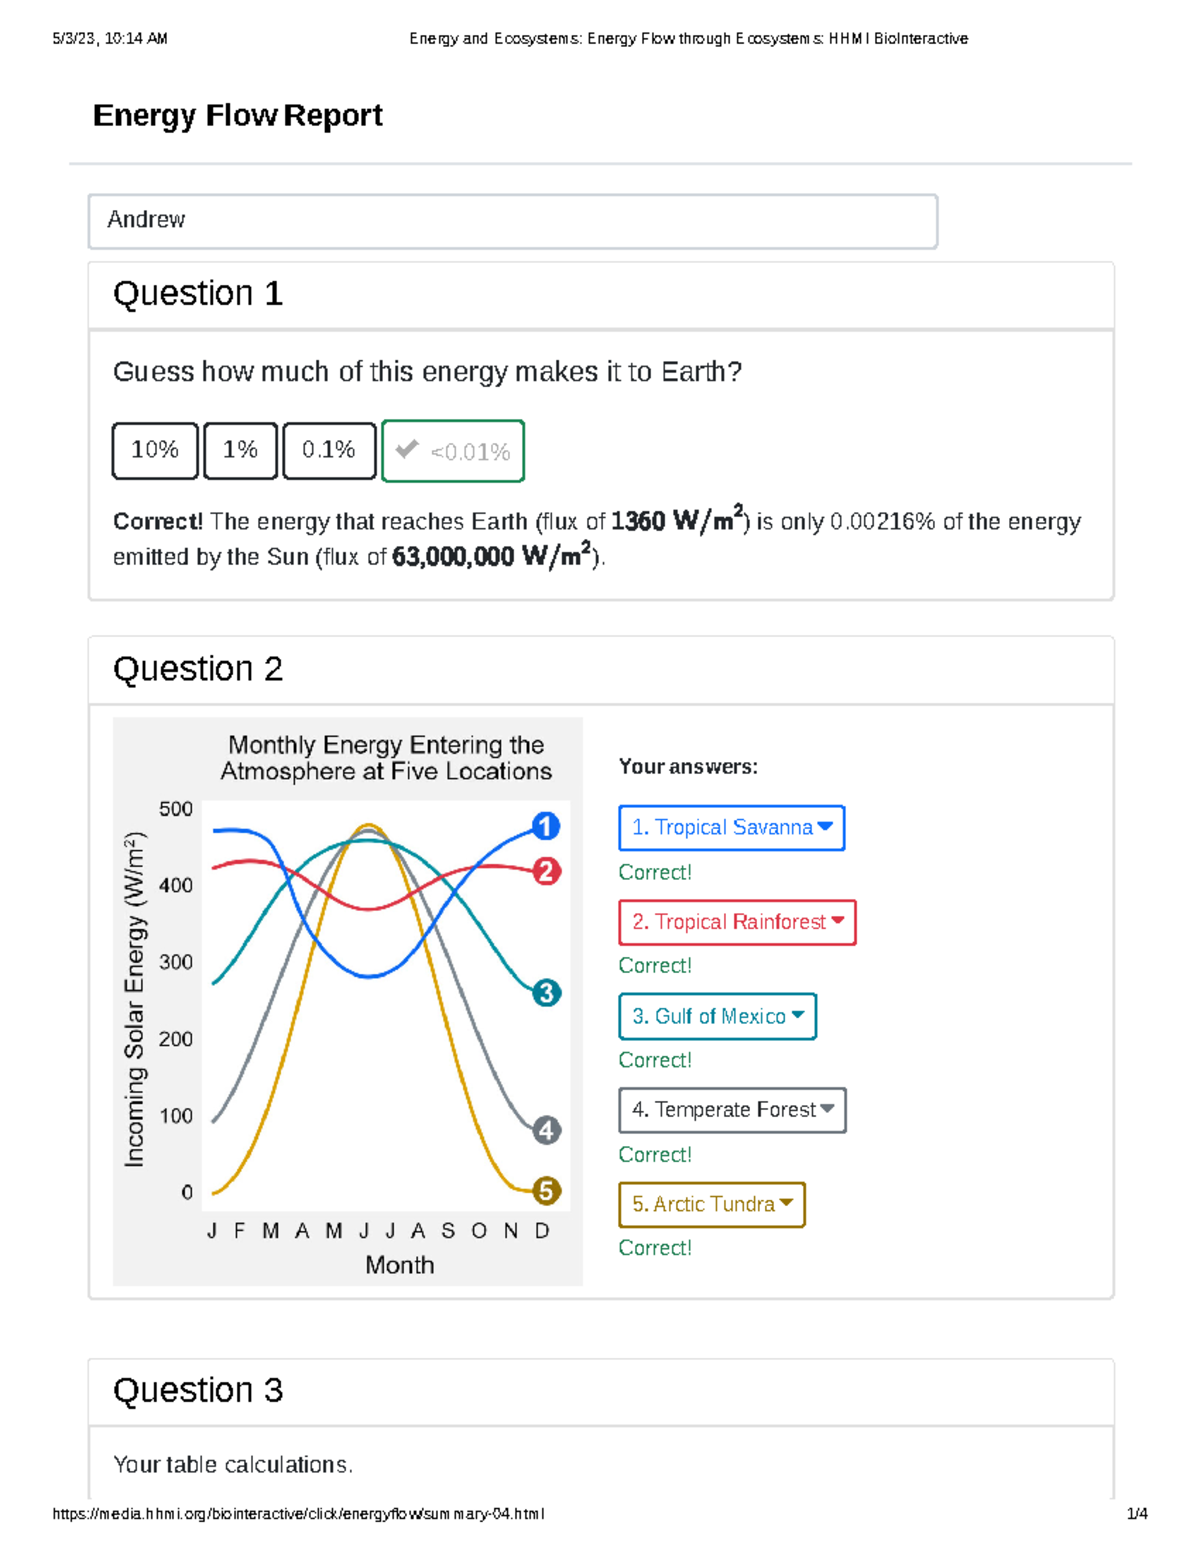The width and height of the screenshot is (1200, 1553).
Task: Open the Tropical Rainforest dropdown
Action: pos(737,922)
